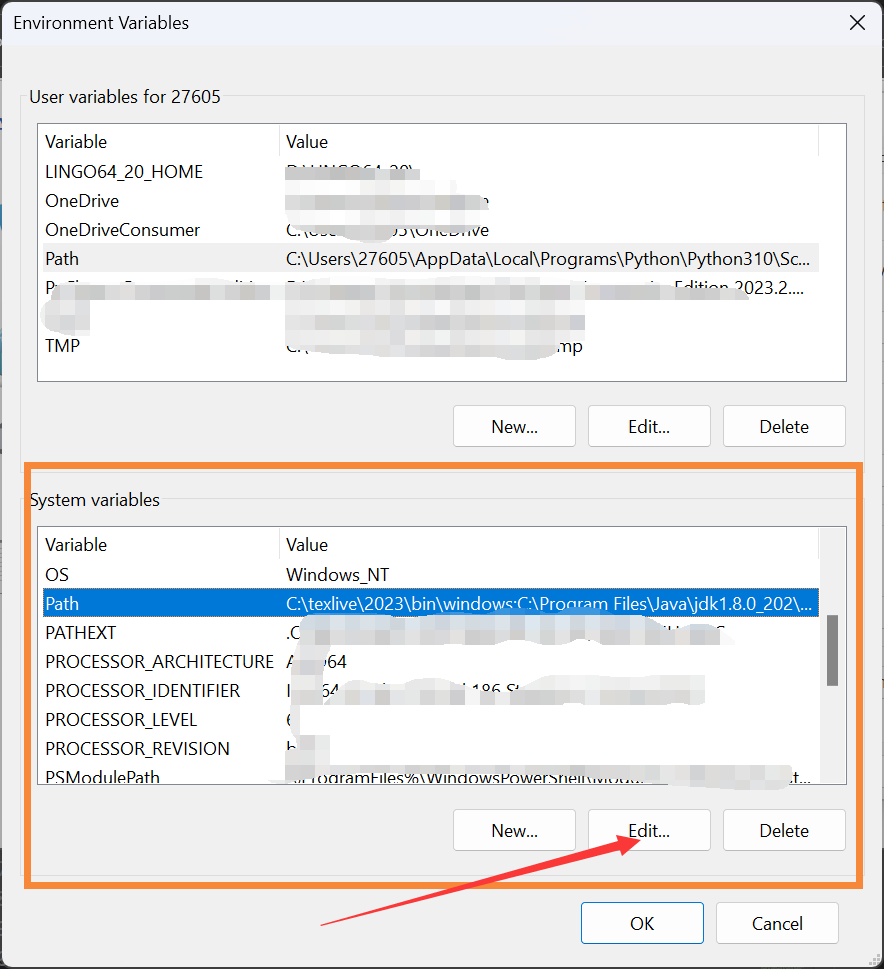Select PATHEXT system variable row

click(x=431, y=632)
